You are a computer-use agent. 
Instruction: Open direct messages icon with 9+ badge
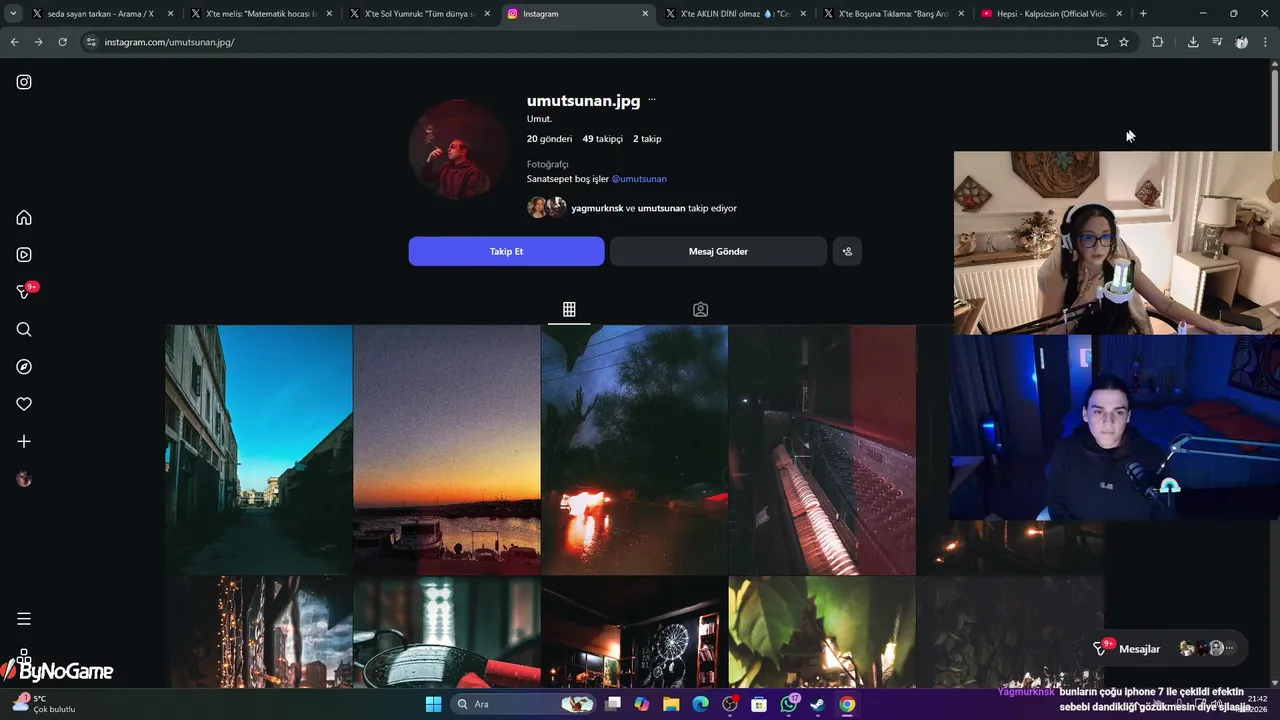coord(26,291)
